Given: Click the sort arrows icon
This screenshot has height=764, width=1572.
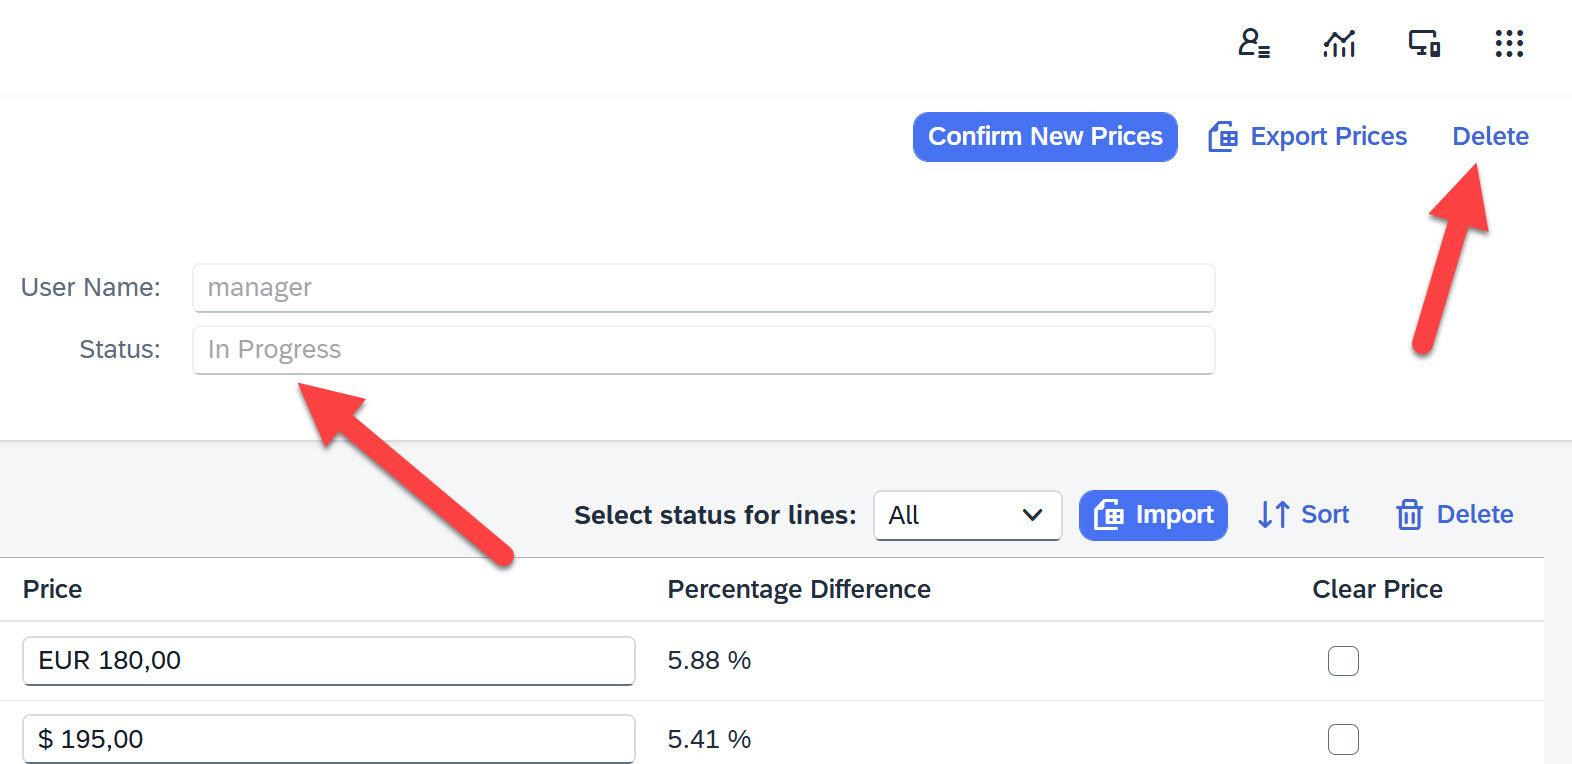Looking at the screenshot, I should click(x=1273, y=515).
